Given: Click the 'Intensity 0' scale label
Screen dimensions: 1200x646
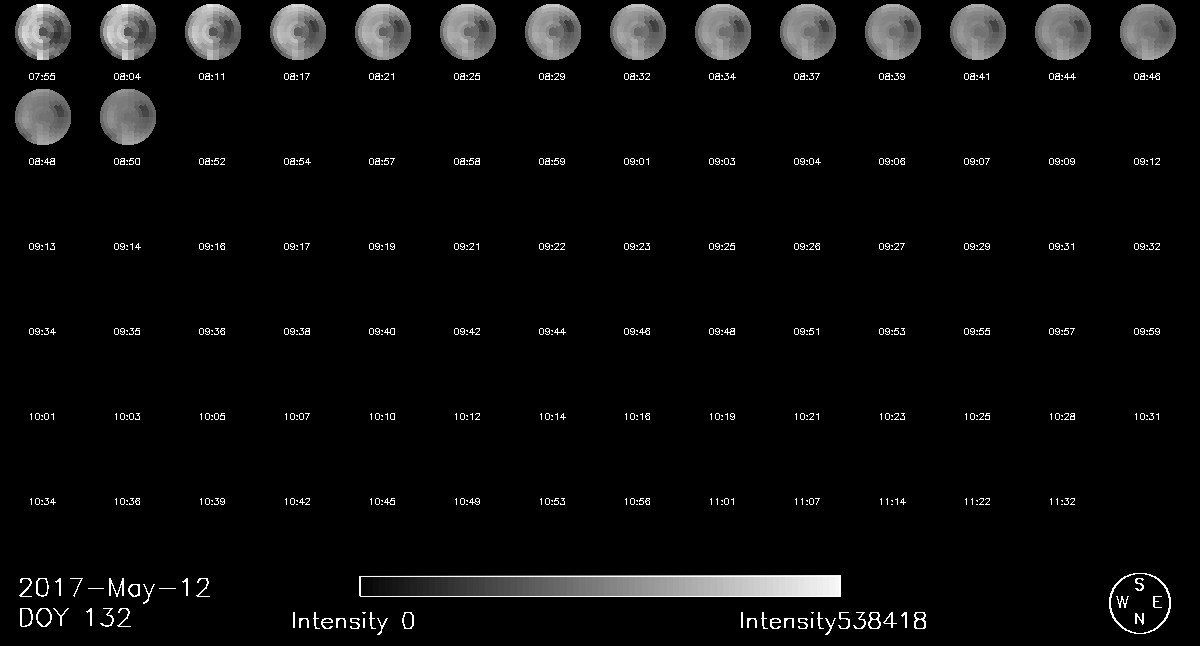Looking at the screenshot, I should (352, 621).
